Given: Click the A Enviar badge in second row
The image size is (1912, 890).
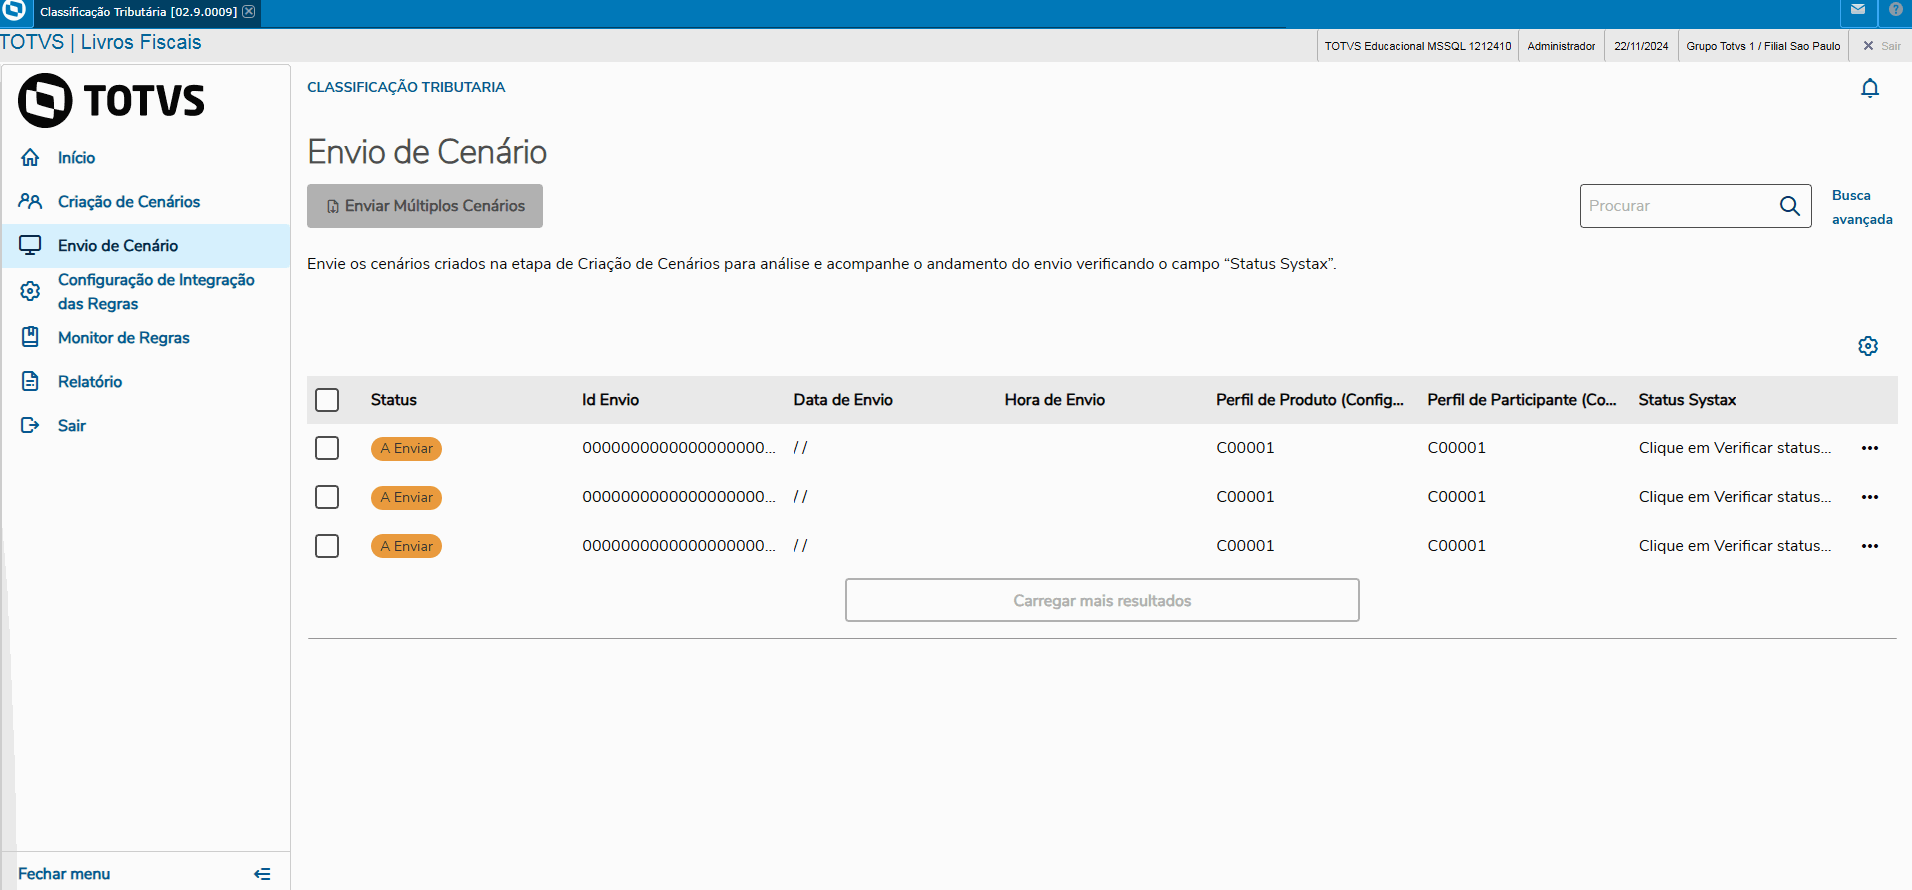Looking at the screenshot, I should click(406, 497).
